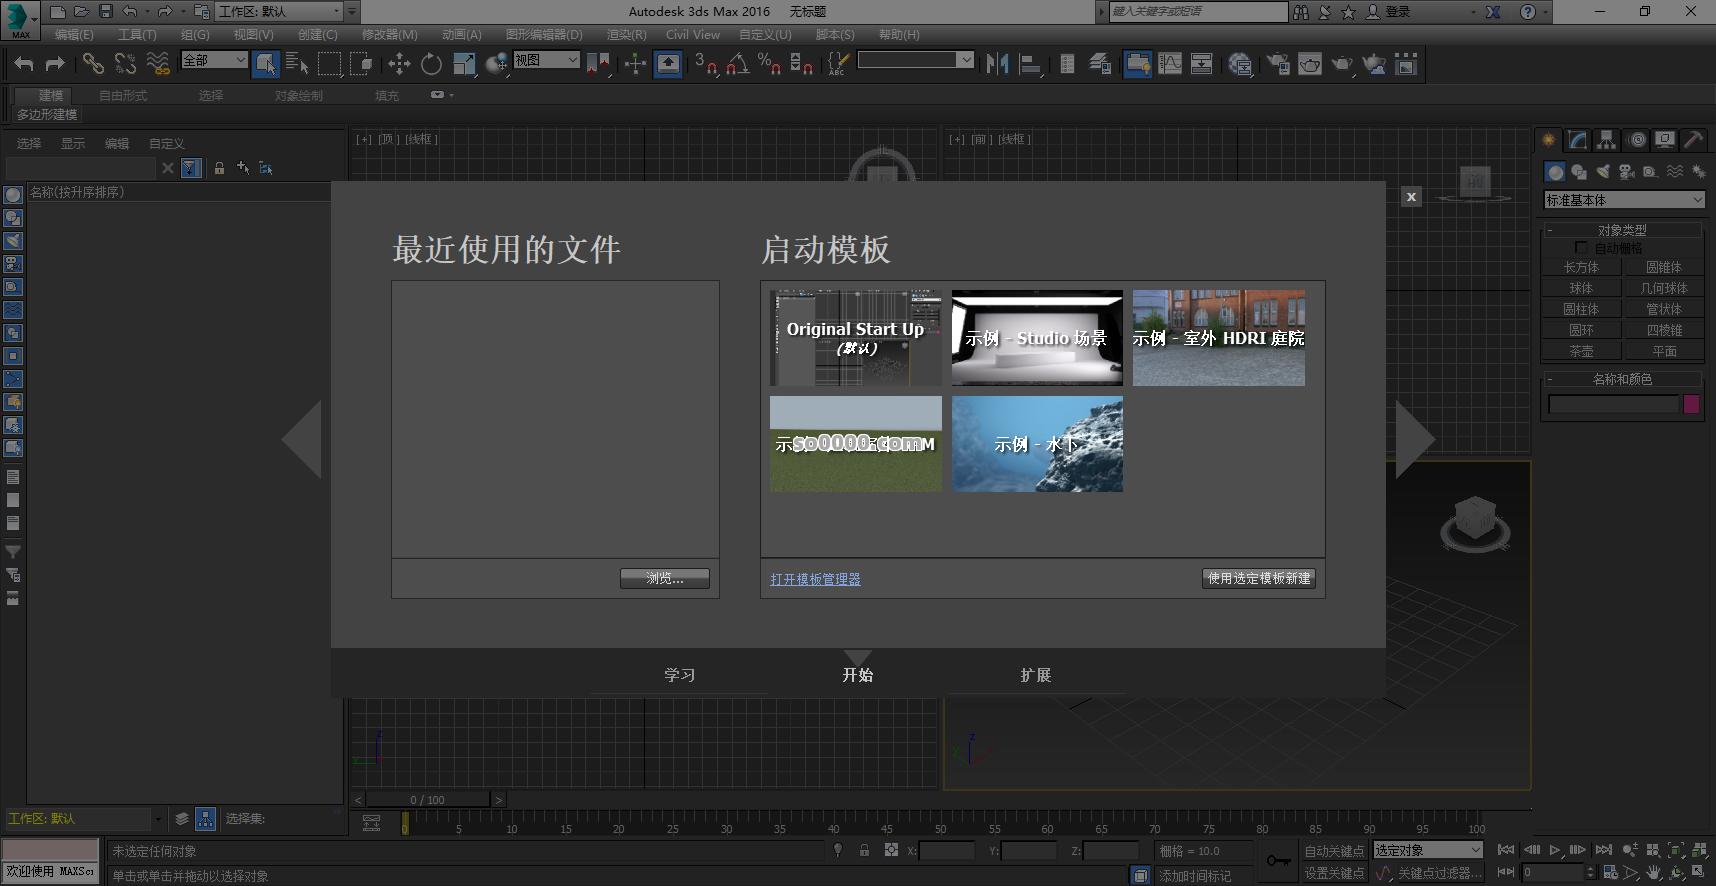Choose the Rectangular Selection Region tool

329,64
